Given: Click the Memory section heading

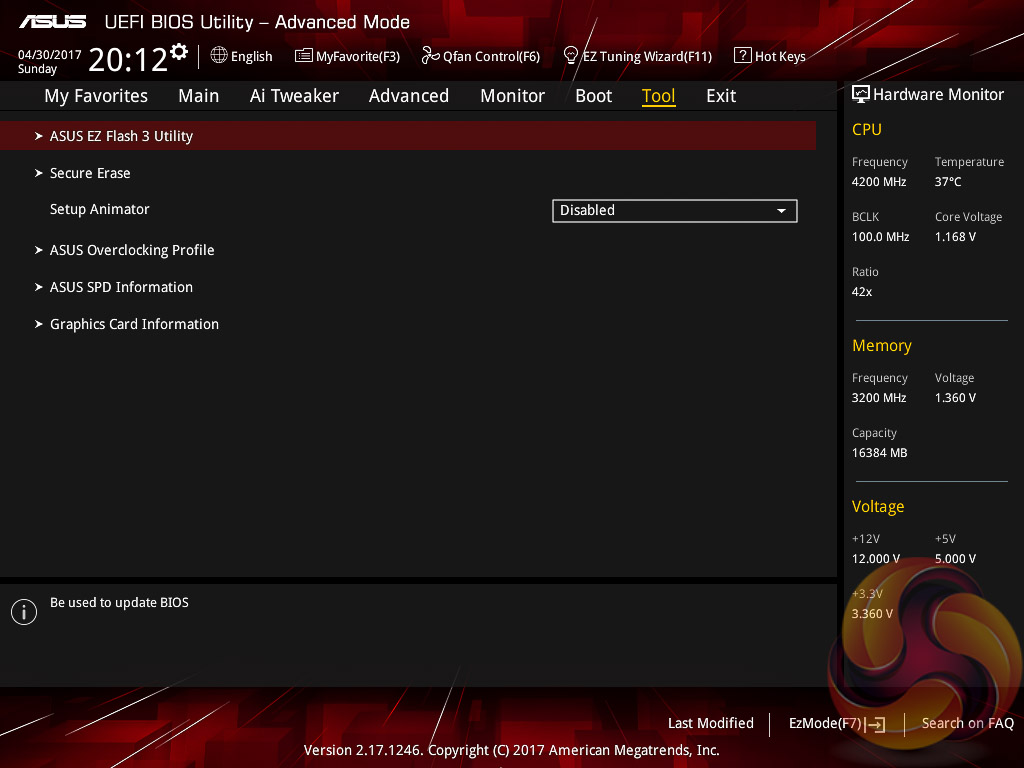Looking at the screenshot, I should click(x=882, y=345).
